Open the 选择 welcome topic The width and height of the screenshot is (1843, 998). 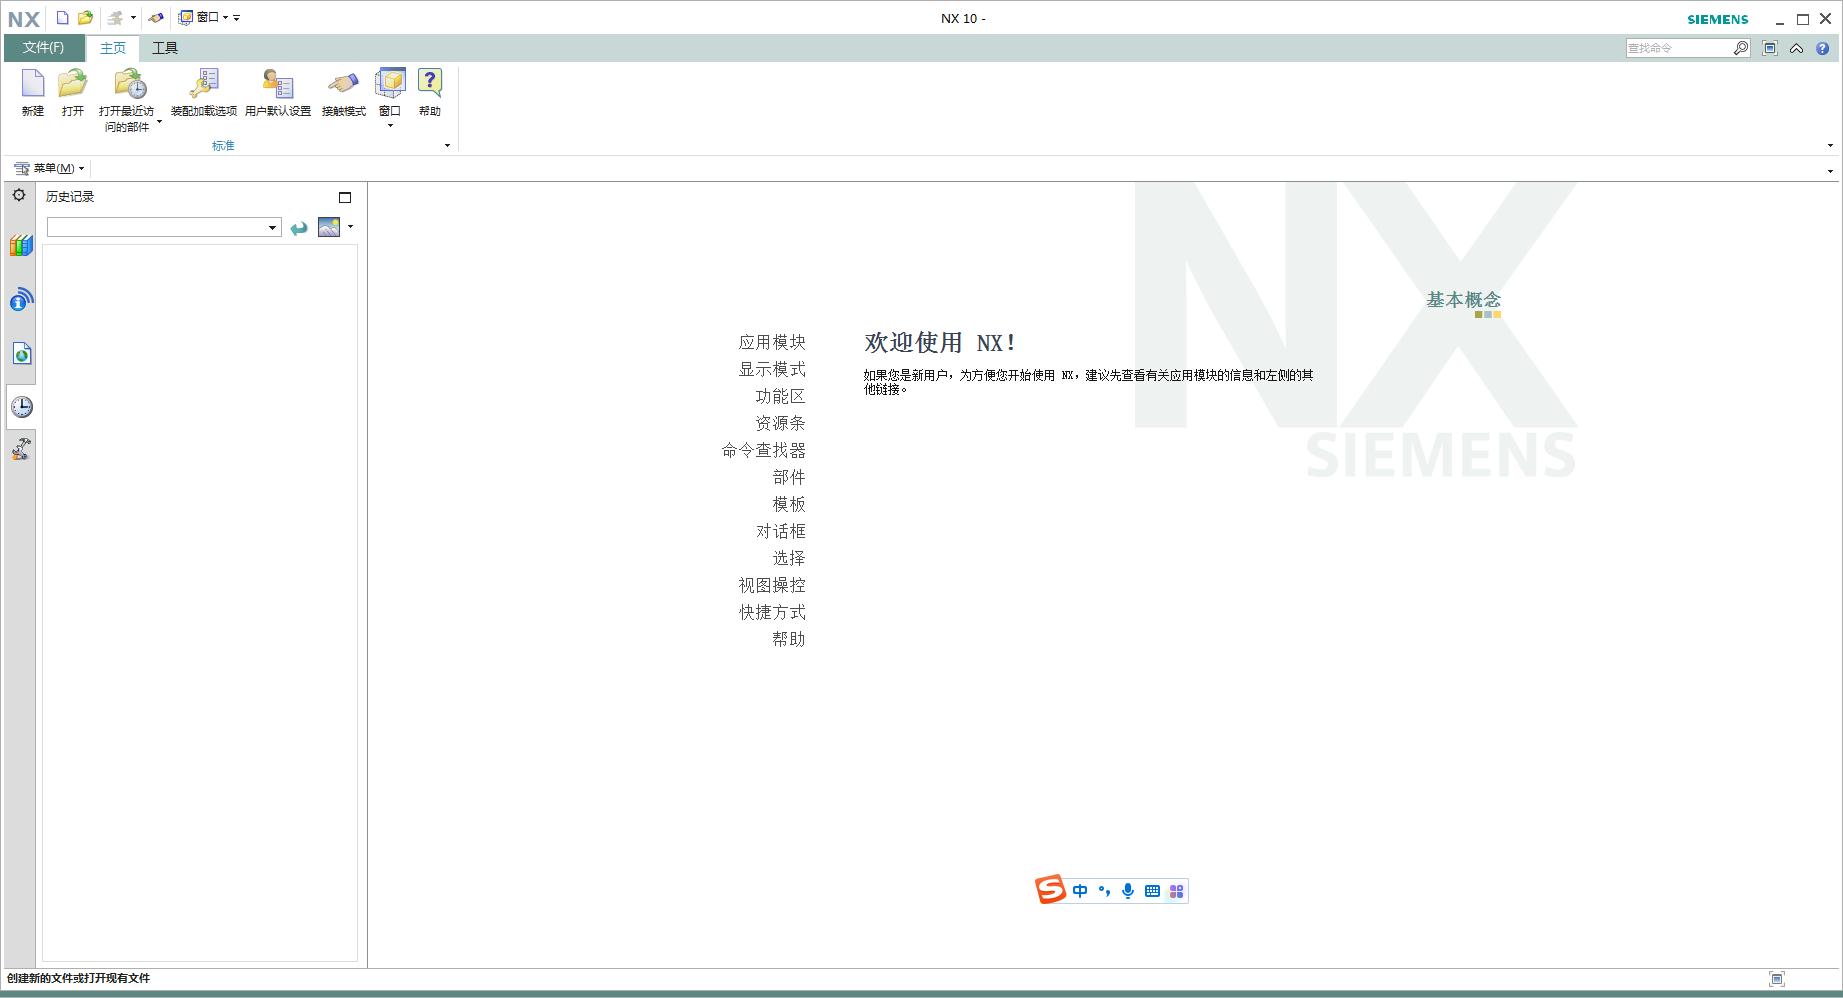(789, 558)
